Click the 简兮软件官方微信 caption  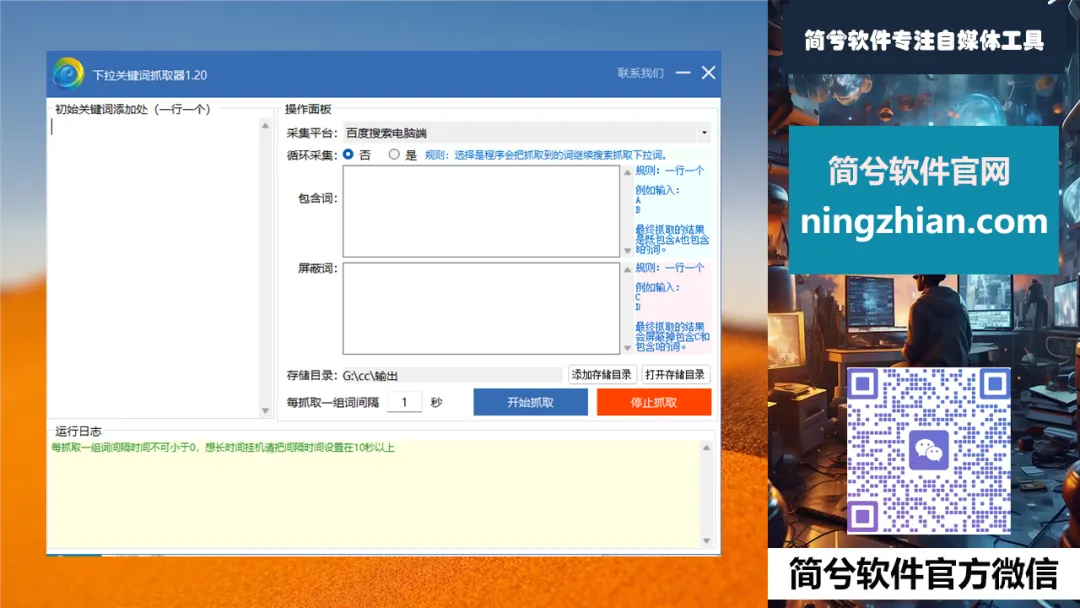tap(923, 574)
